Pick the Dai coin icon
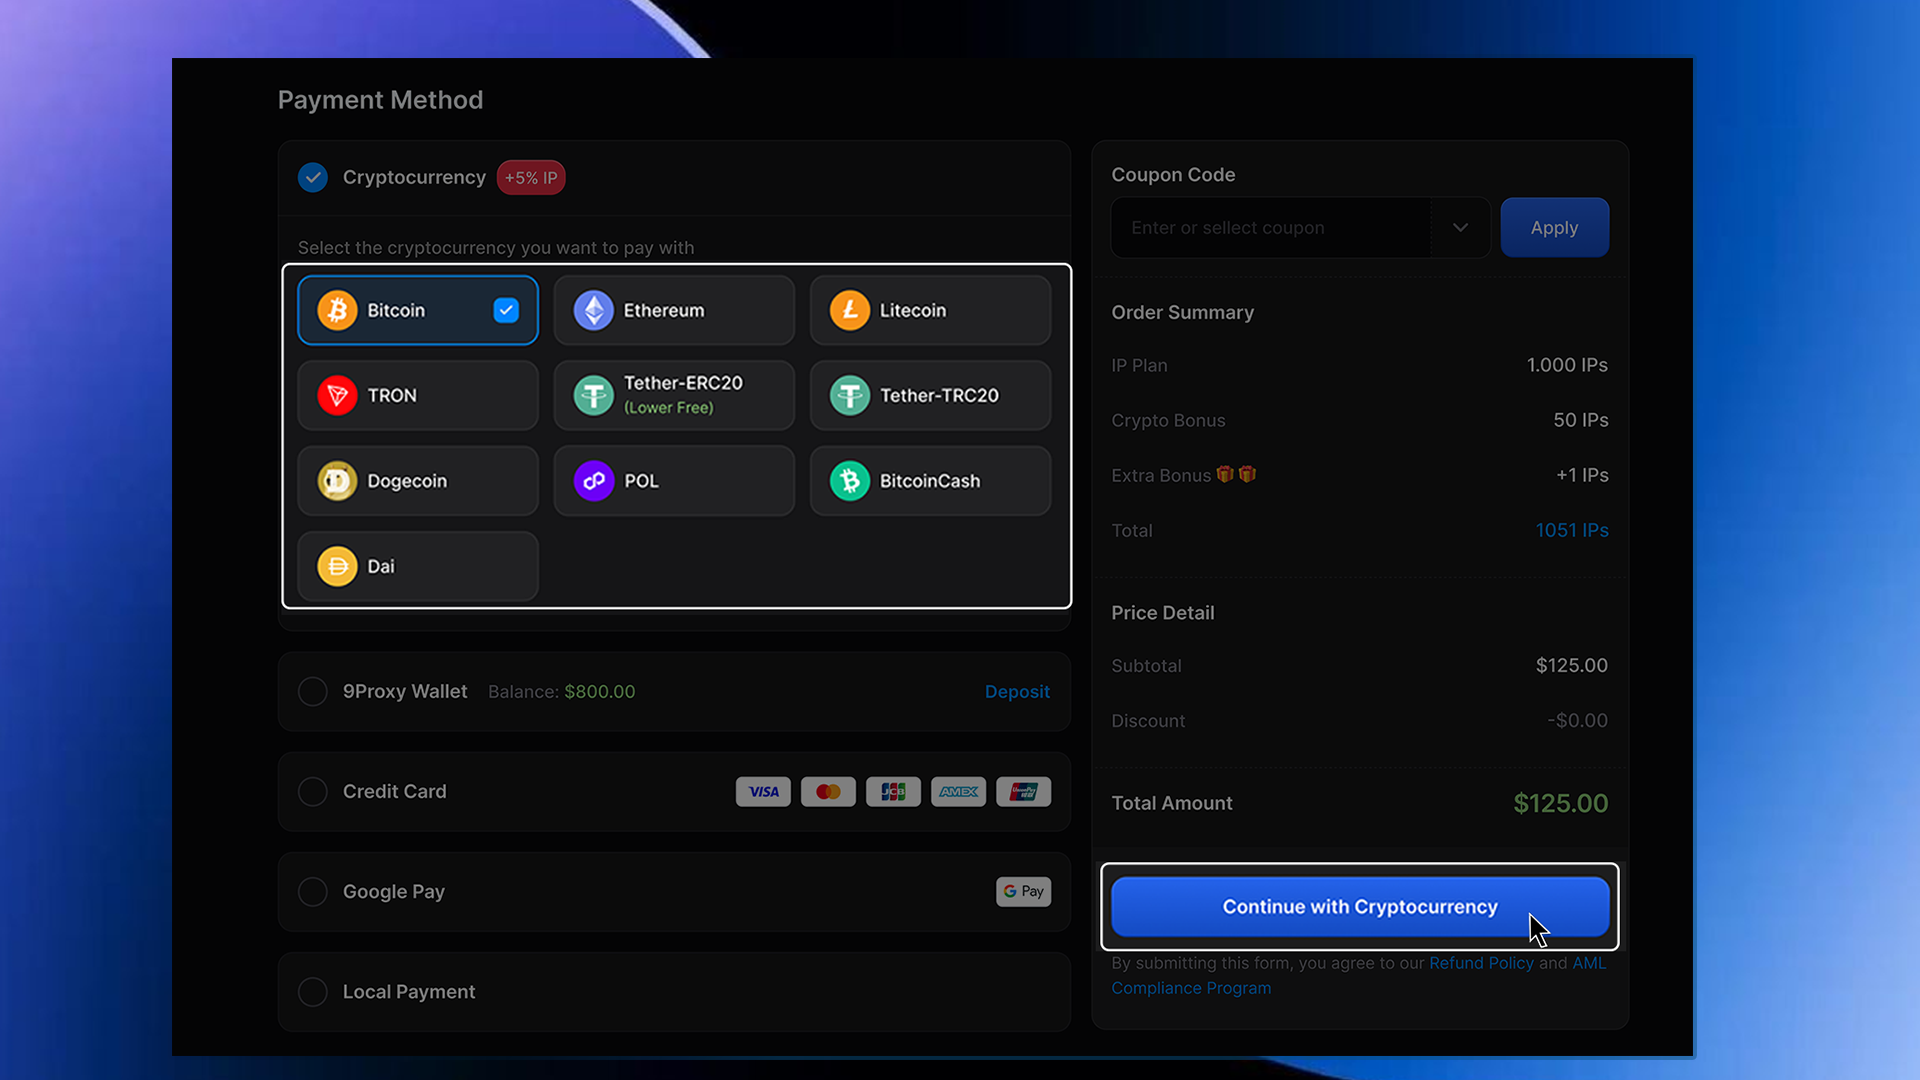 337,567
